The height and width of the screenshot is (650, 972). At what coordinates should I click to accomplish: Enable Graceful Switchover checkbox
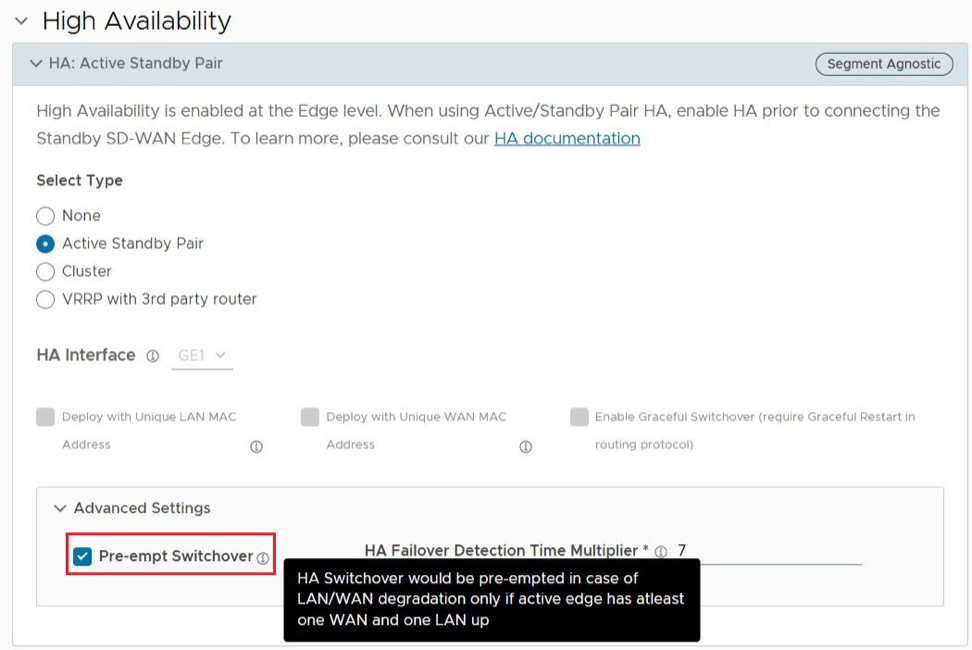(579, 417)
